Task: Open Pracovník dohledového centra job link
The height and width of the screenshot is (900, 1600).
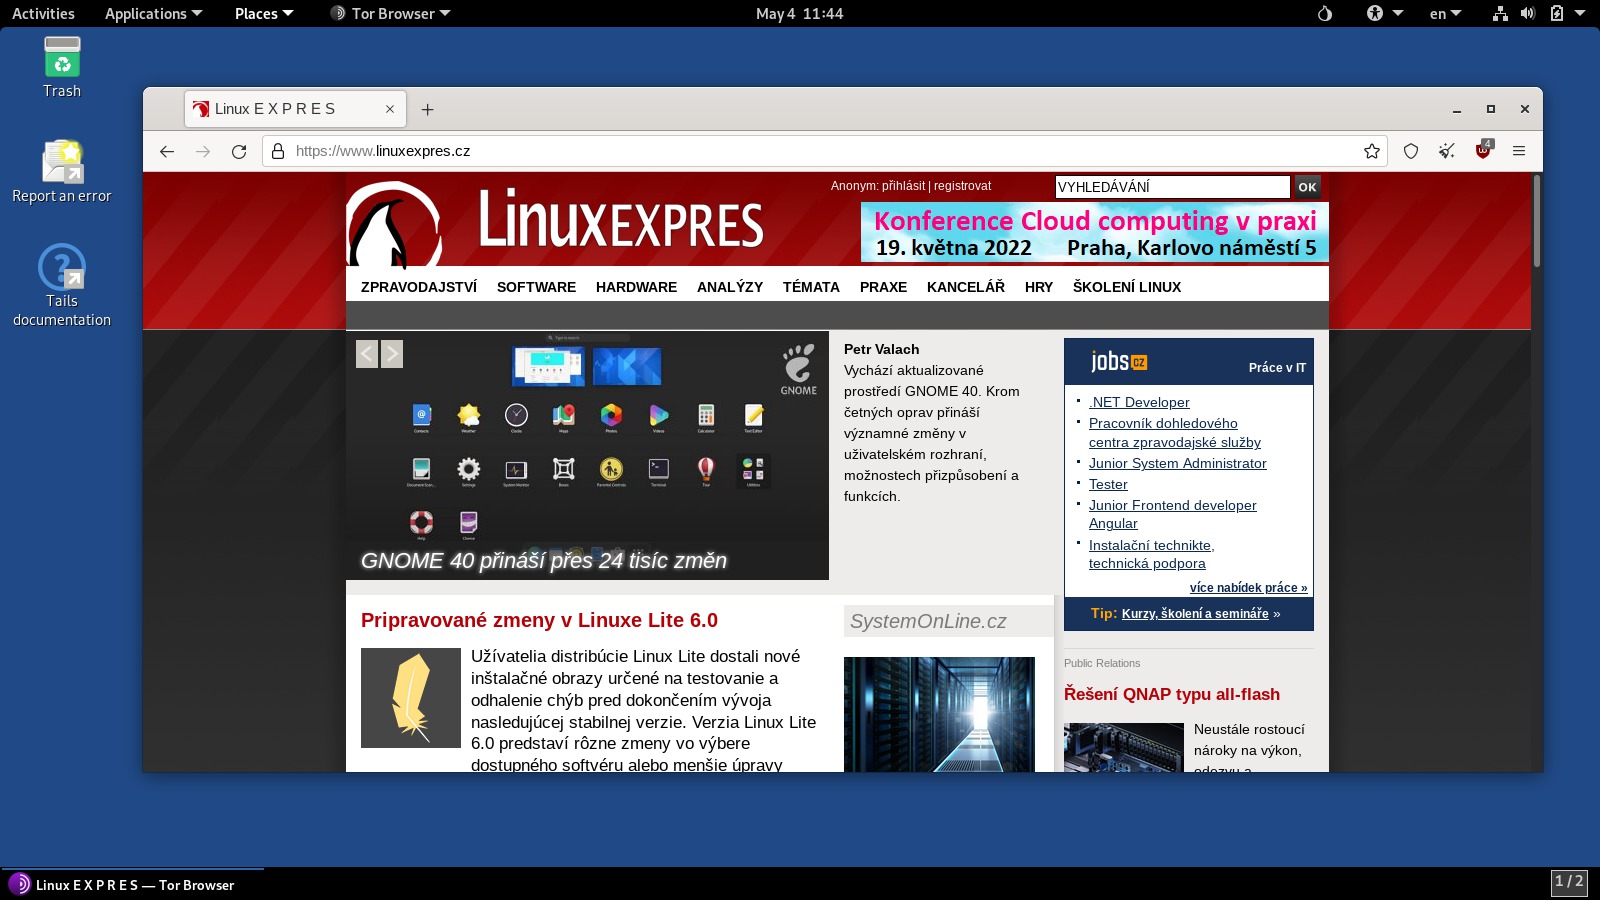Action: [1175, 433]
